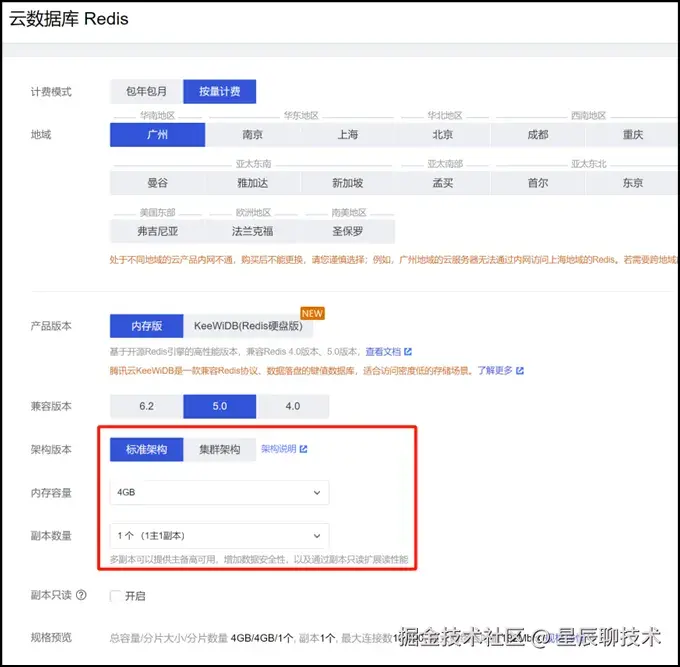Click the 多副本可以提供主备高可用 hint text
This screenshot has width=680, height=667.
[x=259, y=560]
